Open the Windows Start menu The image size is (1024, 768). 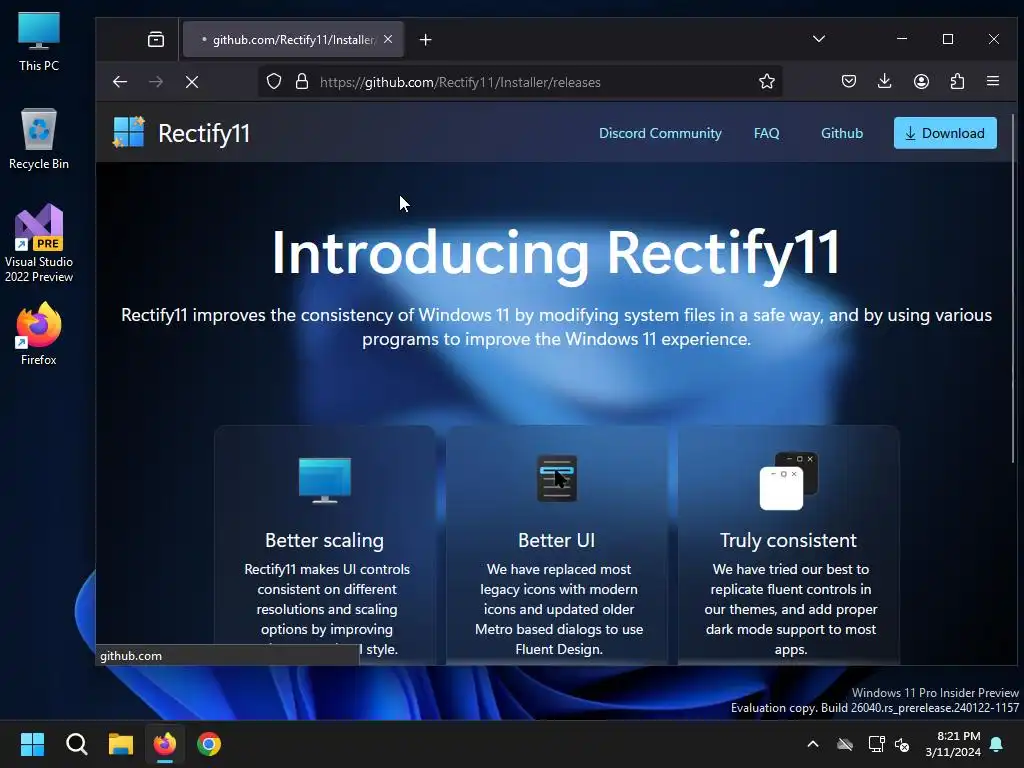32,744
